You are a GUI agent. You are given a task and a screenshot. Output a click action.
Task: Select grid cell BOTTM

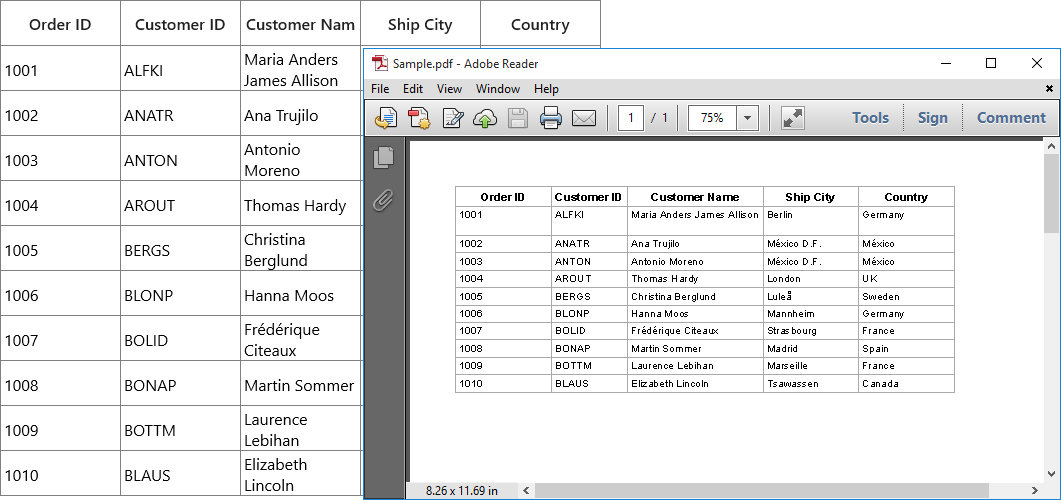tap(180, 430)
